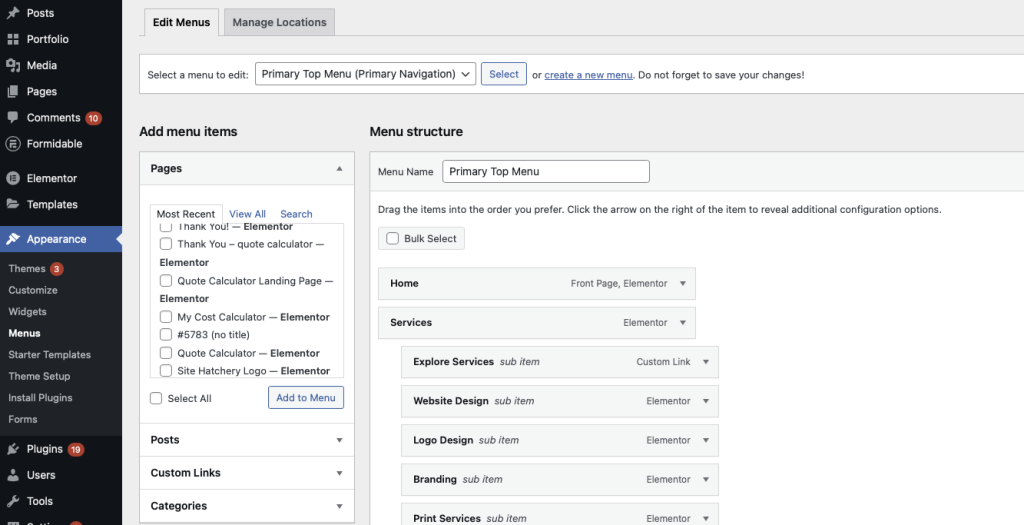Collapse the Pages panel arrow
Screen dimensions: 1024x525
(x=339, y=168)
